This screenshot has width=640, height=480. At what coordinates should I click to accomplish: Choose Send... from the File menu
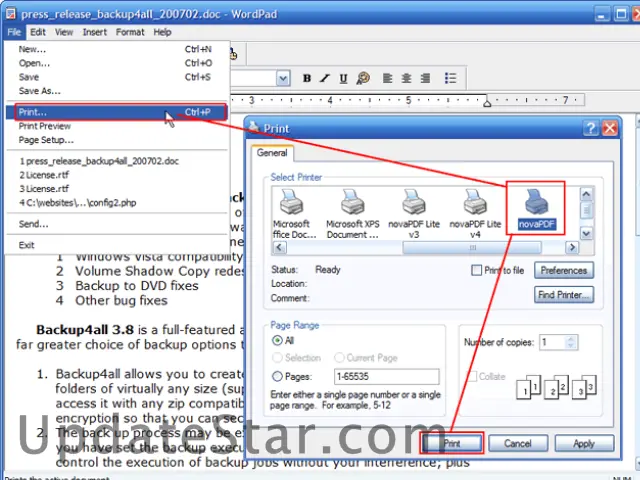point(117,224)
